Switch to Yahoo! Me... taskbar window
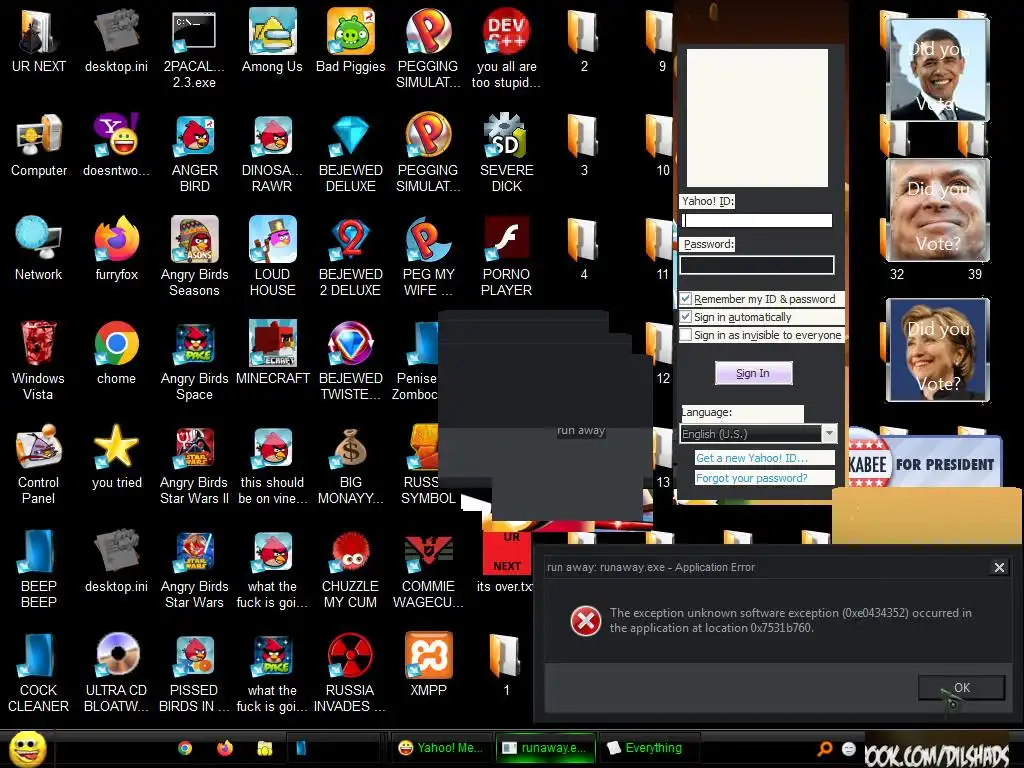1024x768 pixels. click(x=441, y=748)
